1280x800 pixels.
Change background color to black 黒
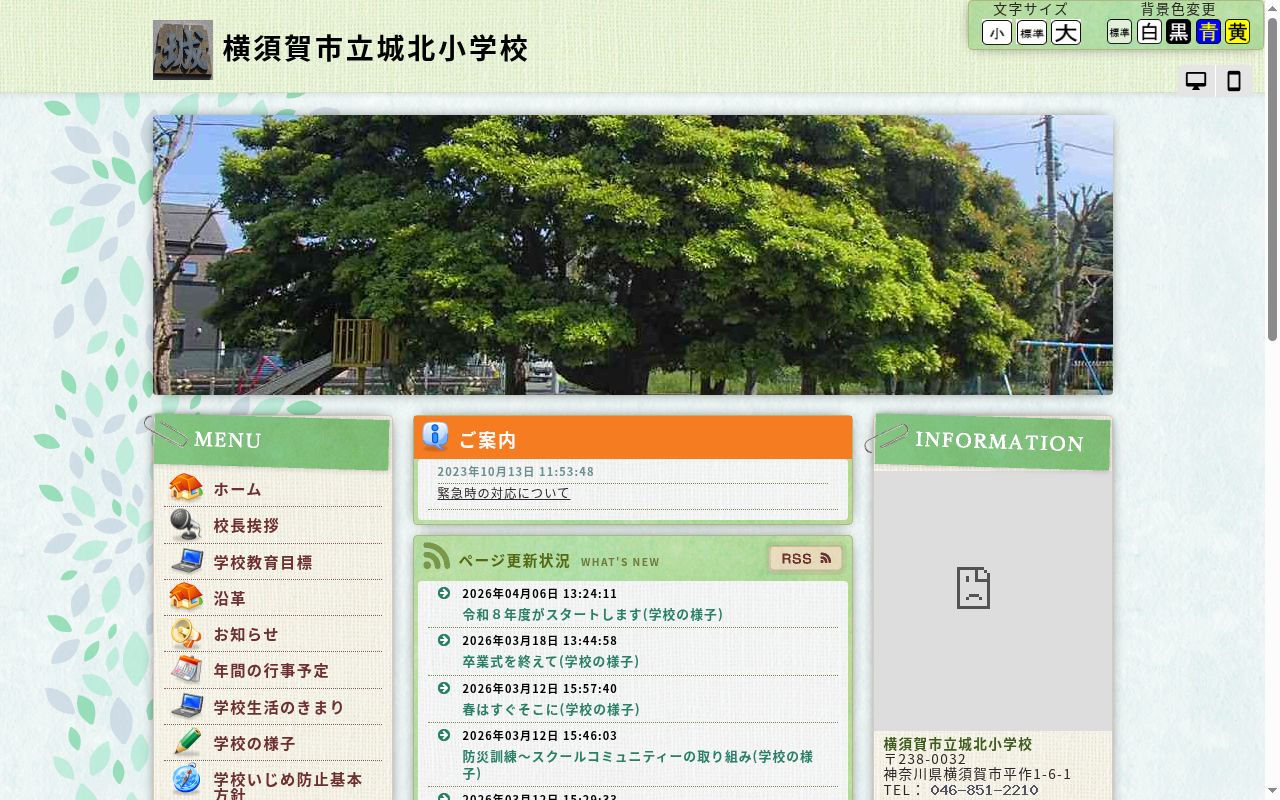pos(1179,32)
